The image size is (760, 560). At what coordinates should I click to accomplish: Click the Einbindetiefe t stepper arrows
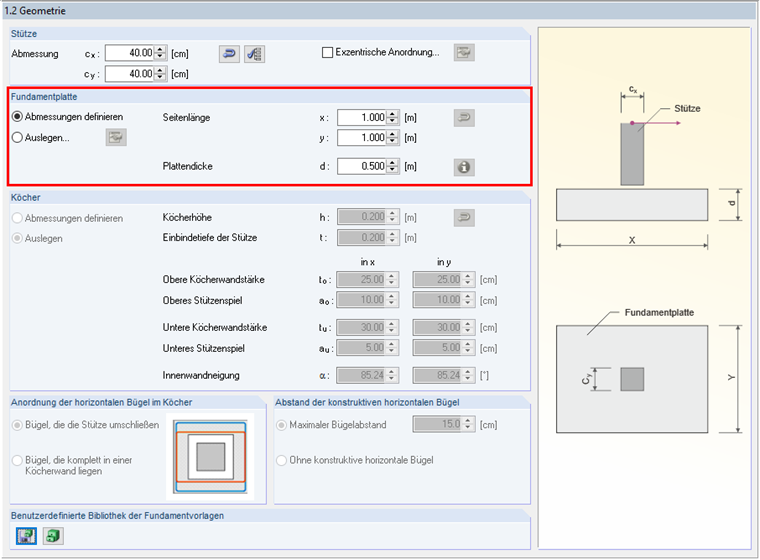click(393, 238)
